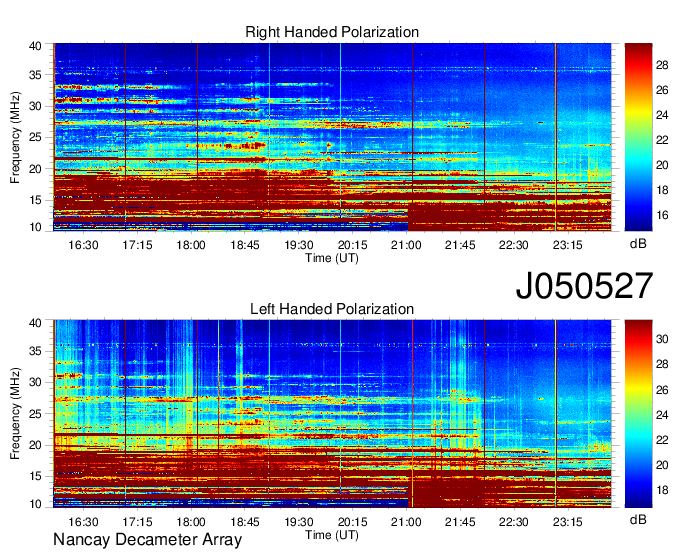
Task: Click the left-handed polarization spectrogram
Action: [x=332, y=413]
